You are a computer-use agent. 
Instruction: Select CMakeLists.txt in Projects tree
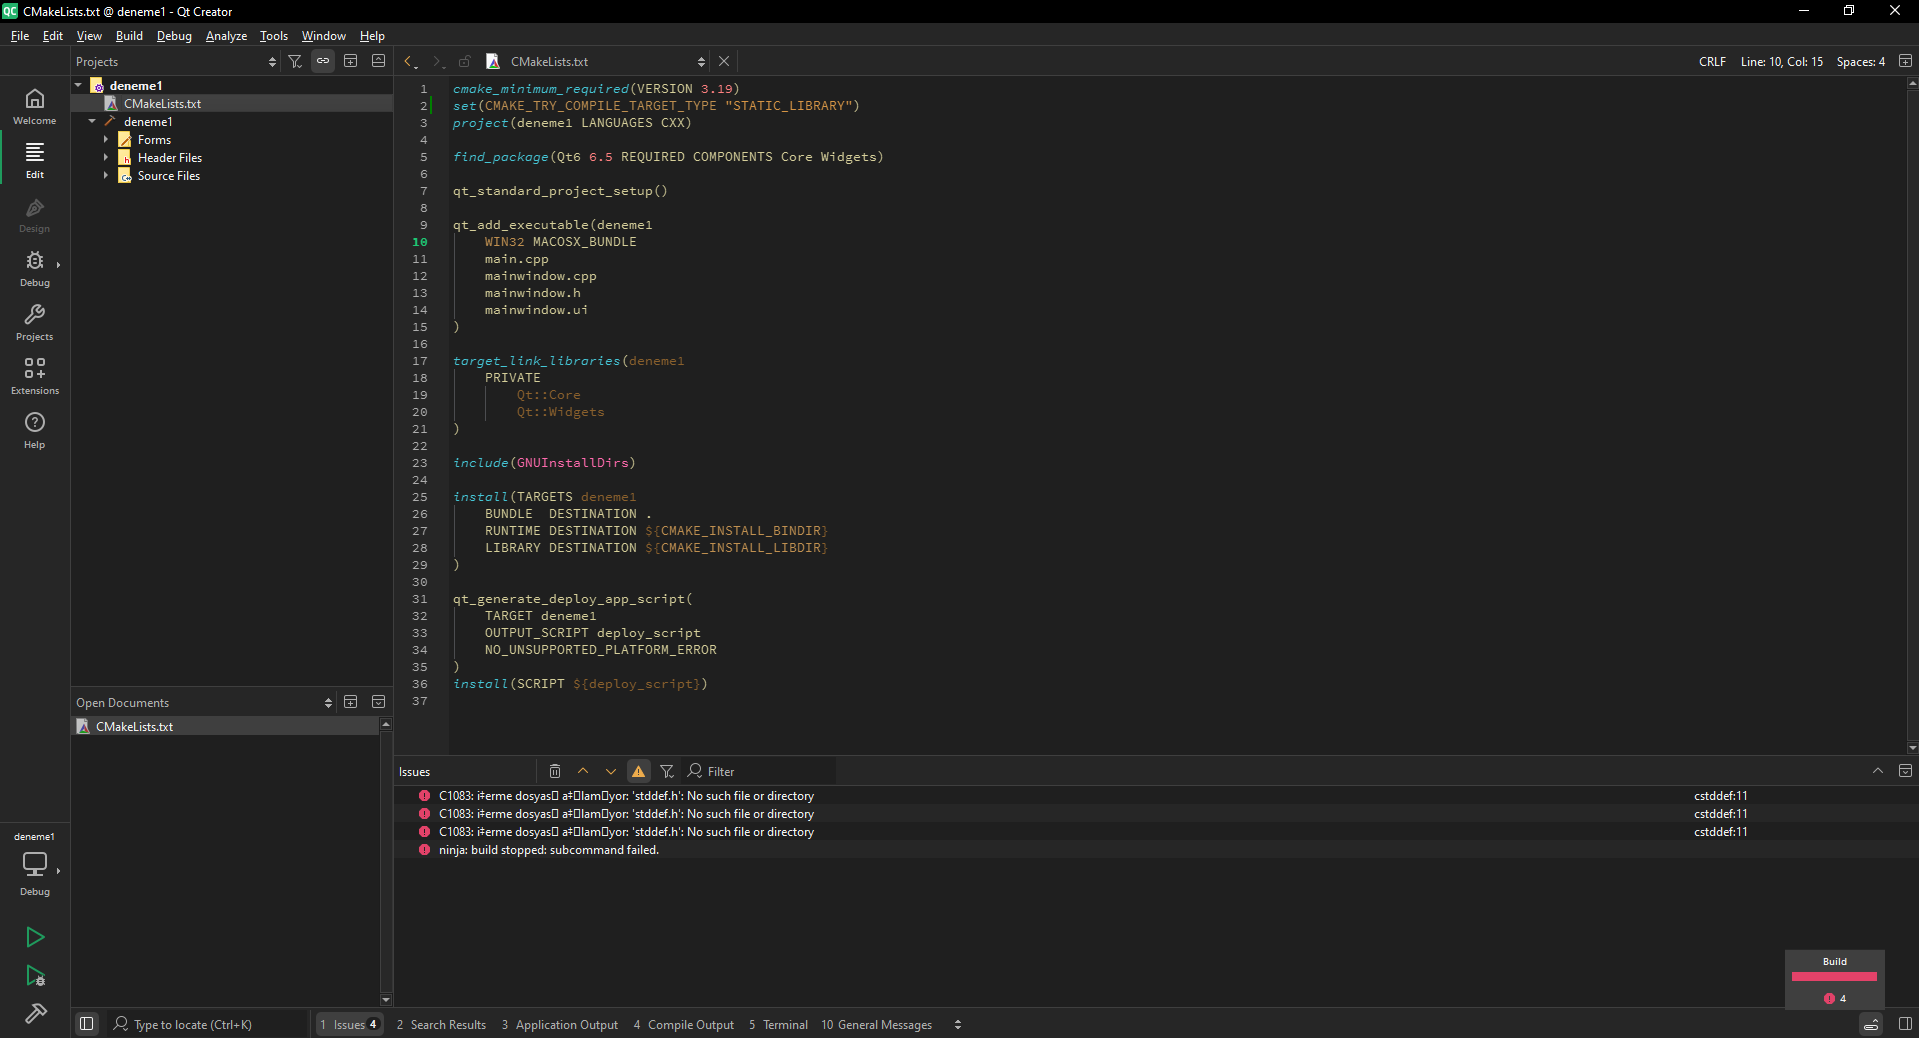click(162, 104)
